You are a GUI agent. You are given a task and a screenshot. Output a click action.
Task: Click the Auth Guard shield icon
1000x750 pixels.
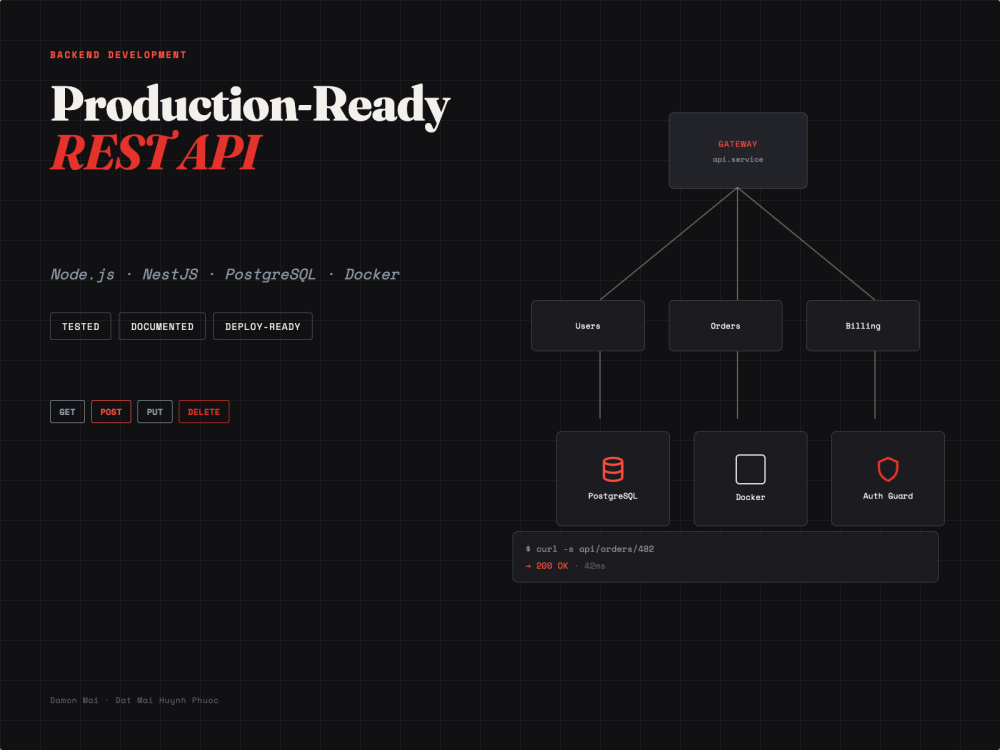click(x=888, y=469)
